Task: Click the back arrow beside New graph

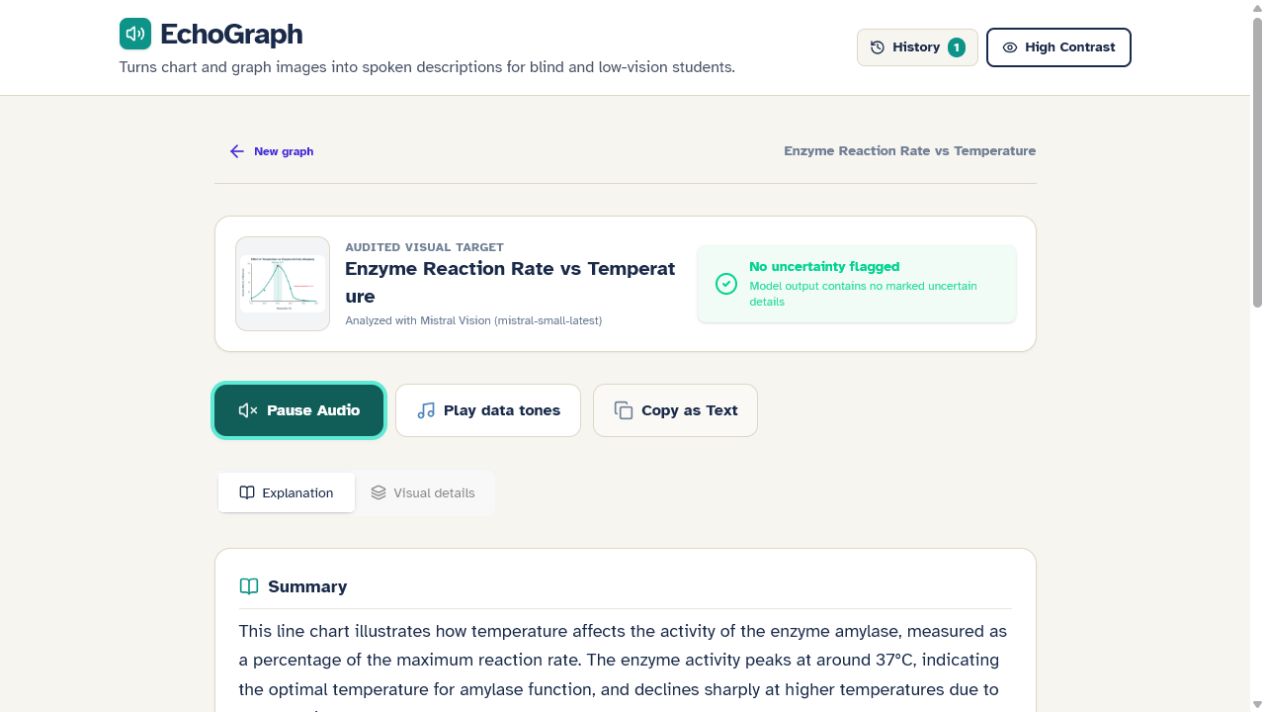Action: coord(237,151)
